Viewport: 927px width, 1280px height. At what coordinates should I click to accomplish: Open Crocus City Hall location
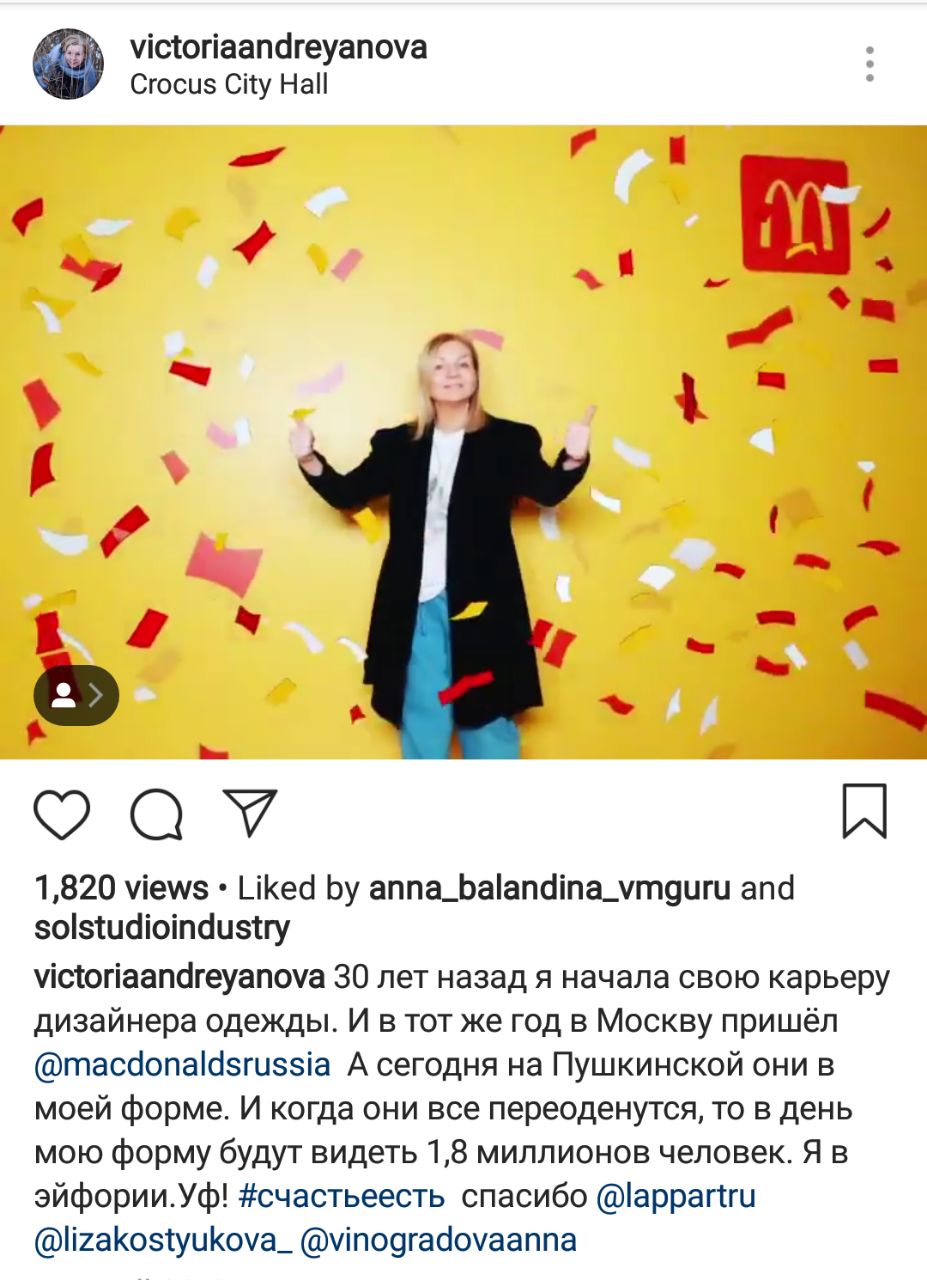pos(229,84)
